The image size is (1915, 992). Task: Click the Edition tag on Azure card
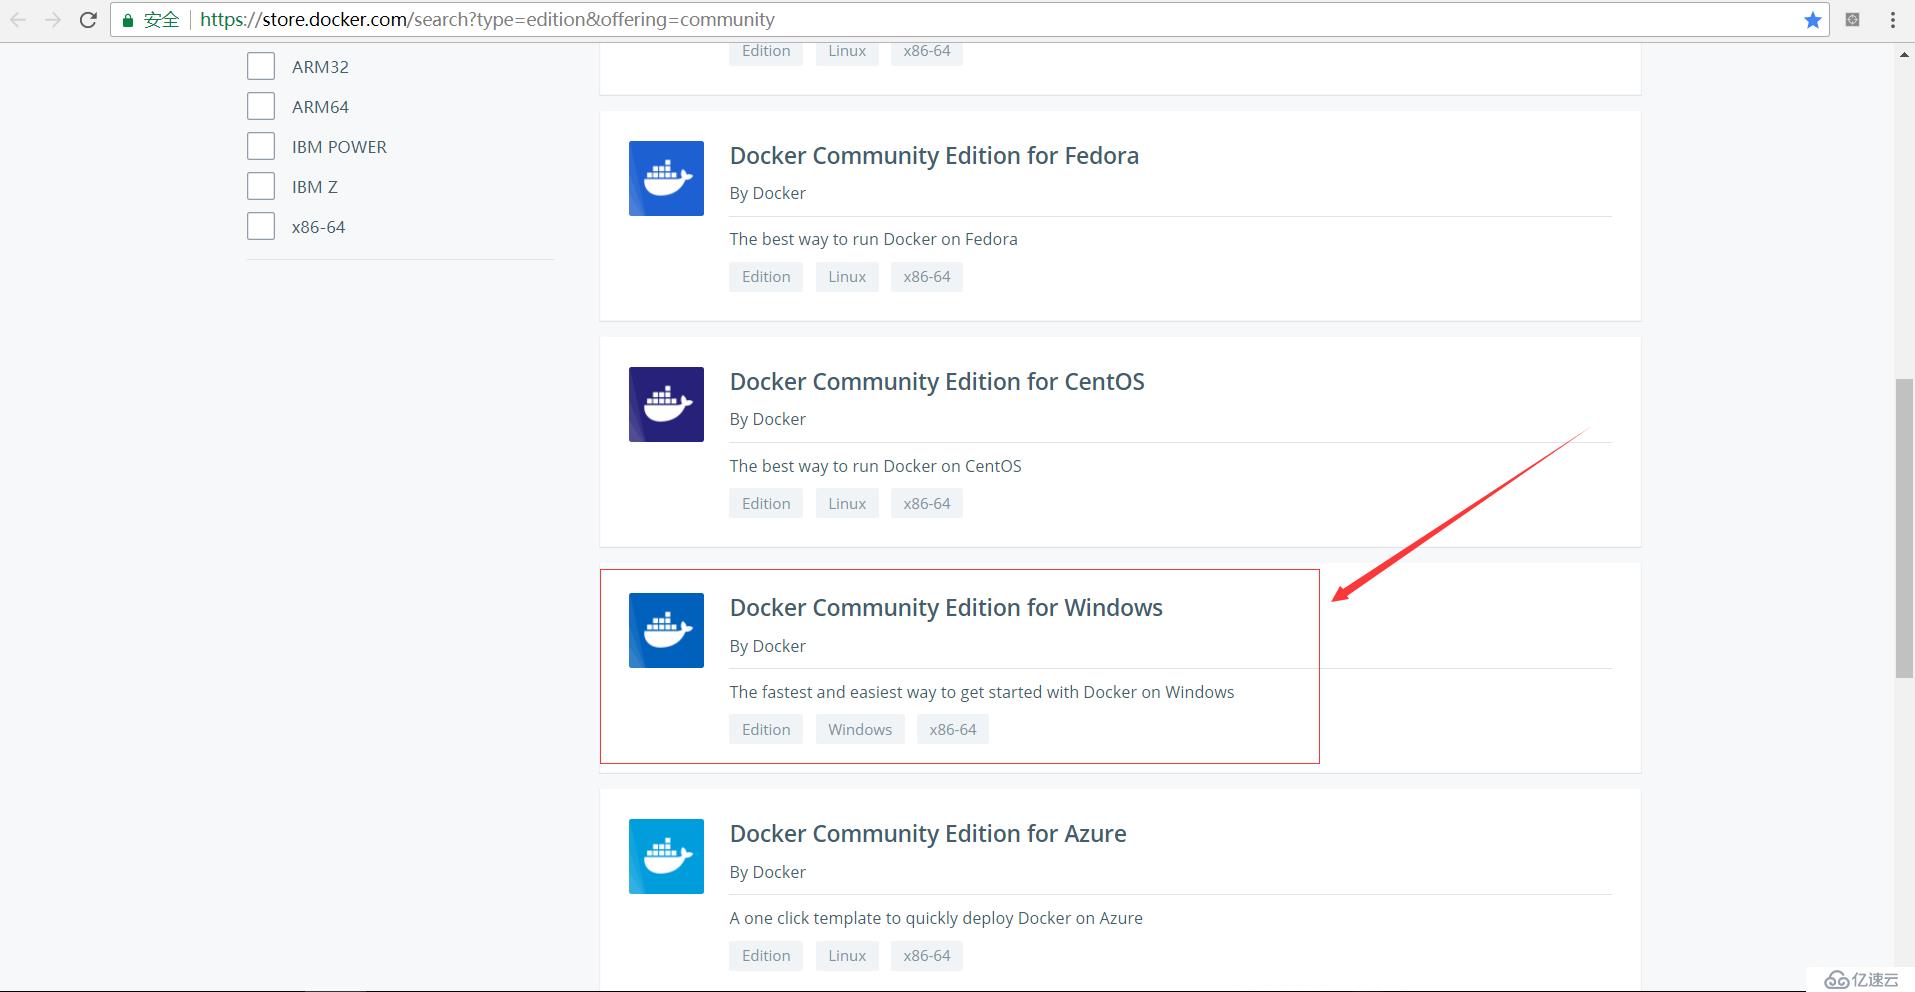766,955
